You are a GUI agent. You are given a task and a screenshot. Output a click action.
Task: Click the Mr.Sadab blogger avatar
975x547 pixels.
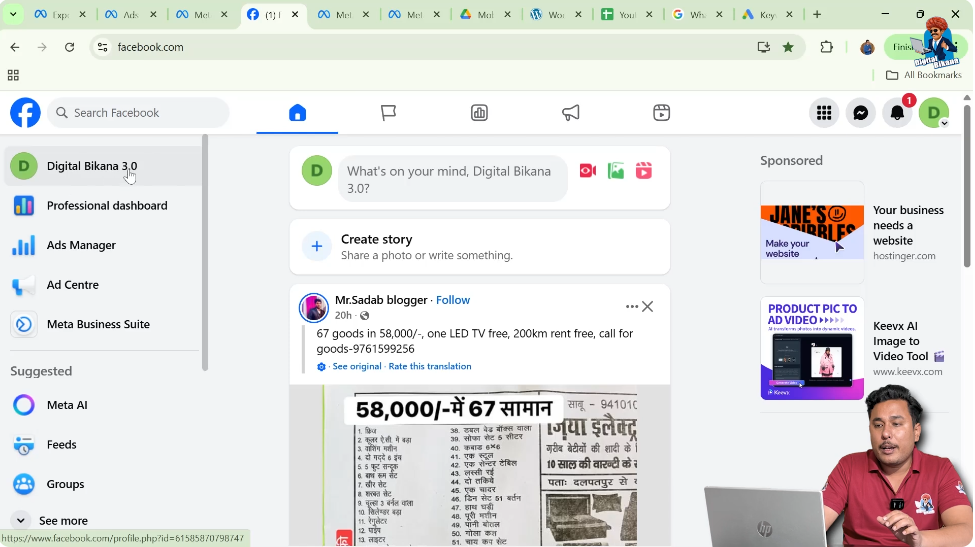click(314, 308)
